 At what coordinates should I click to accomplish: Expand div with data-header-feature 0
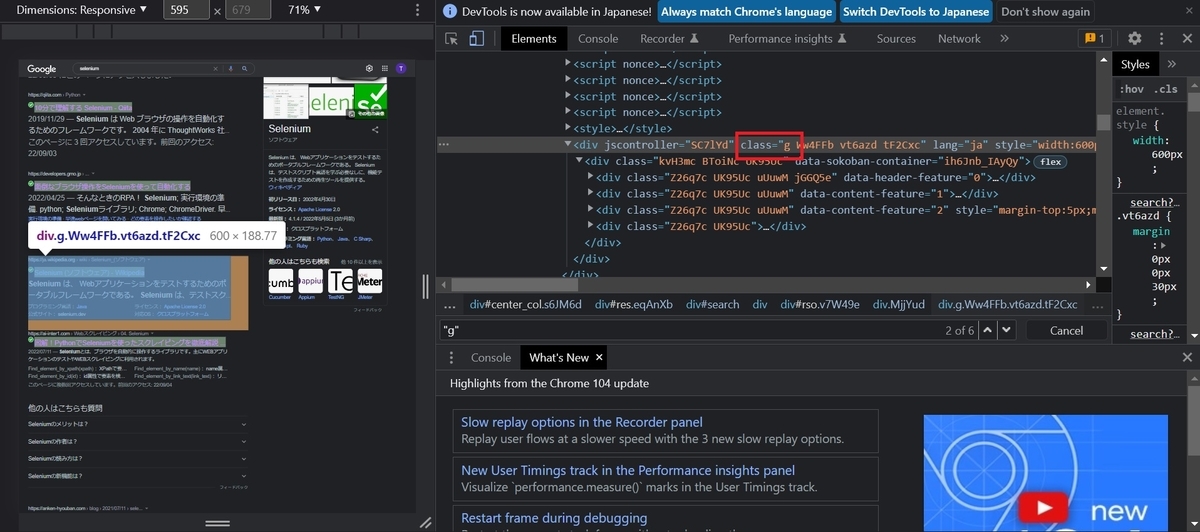coord(590,177)
